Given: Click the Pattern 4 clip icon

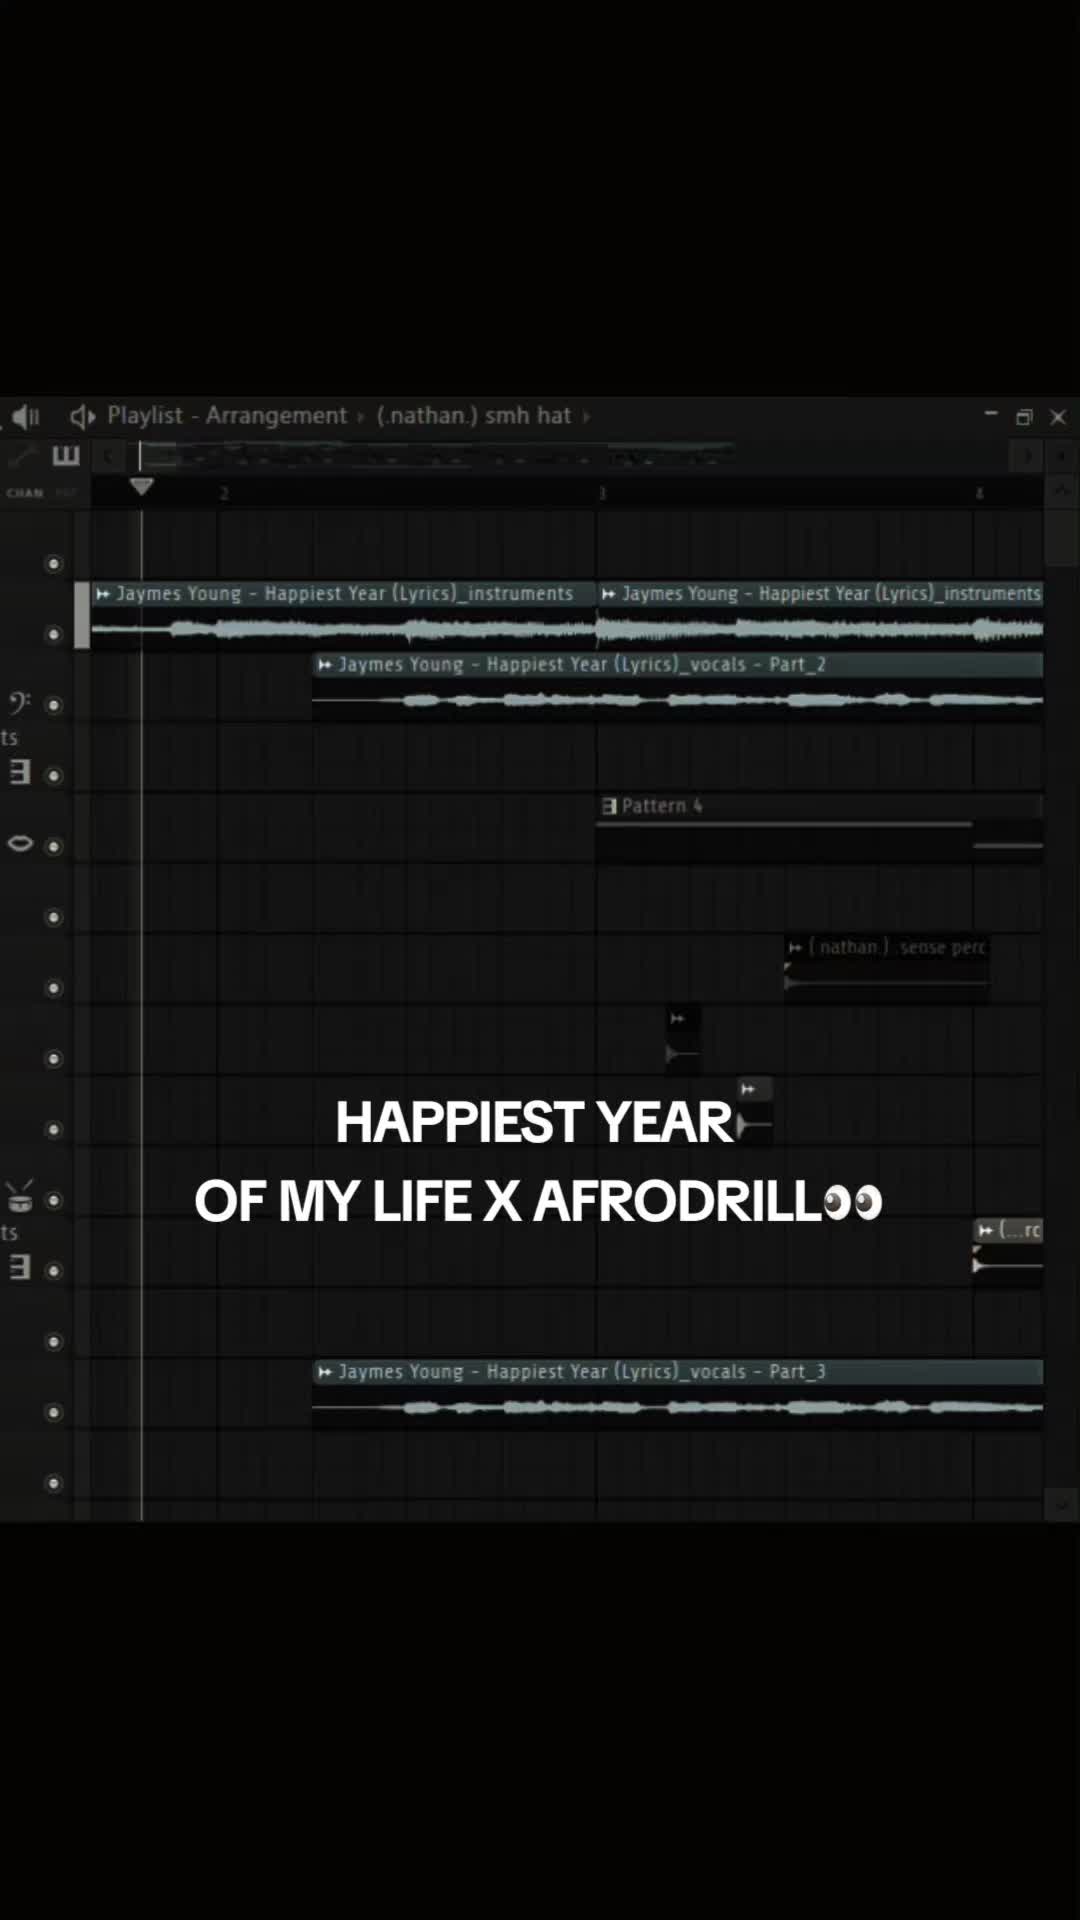Looking at the screenshot, I should pos(609,806).
